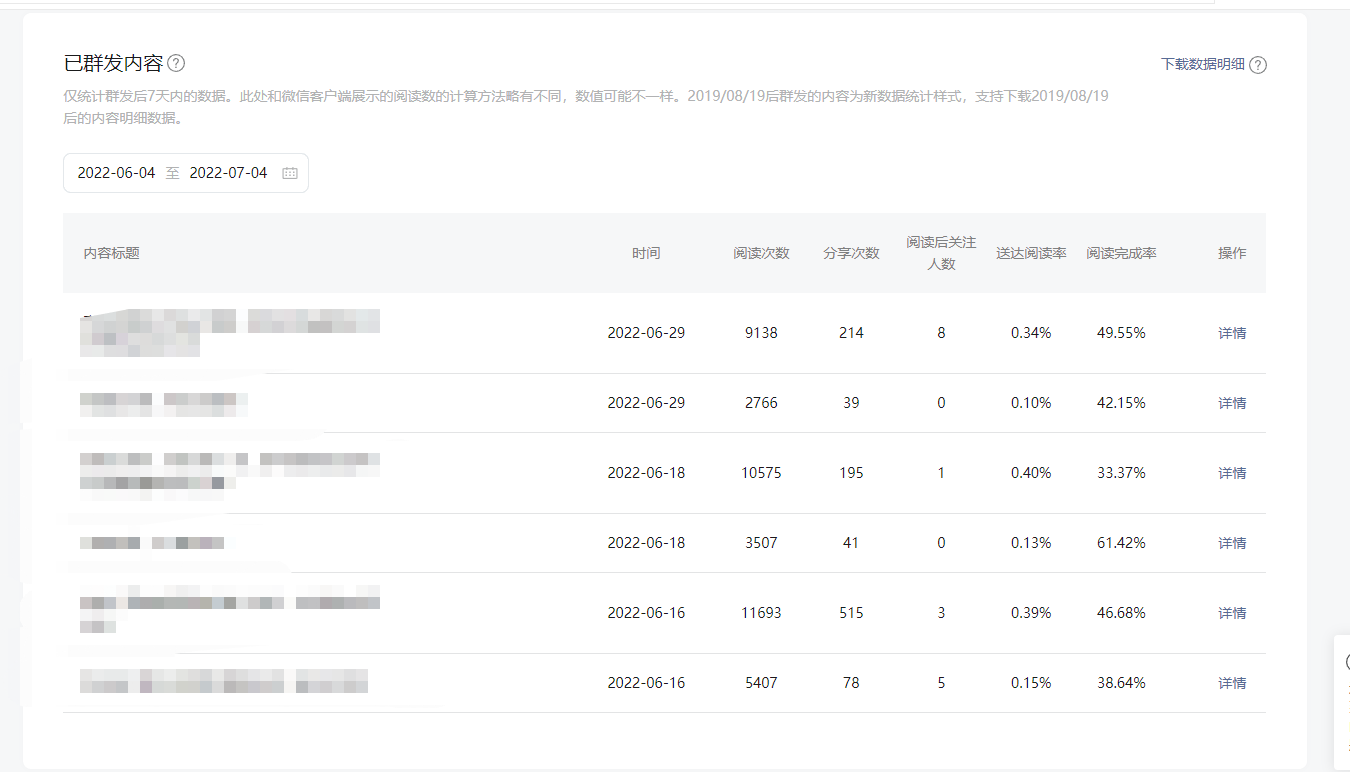Click the 下载数据明细 link
Image resolution: width=1350 pixels, height=772 pixels.
(1202, 64)
